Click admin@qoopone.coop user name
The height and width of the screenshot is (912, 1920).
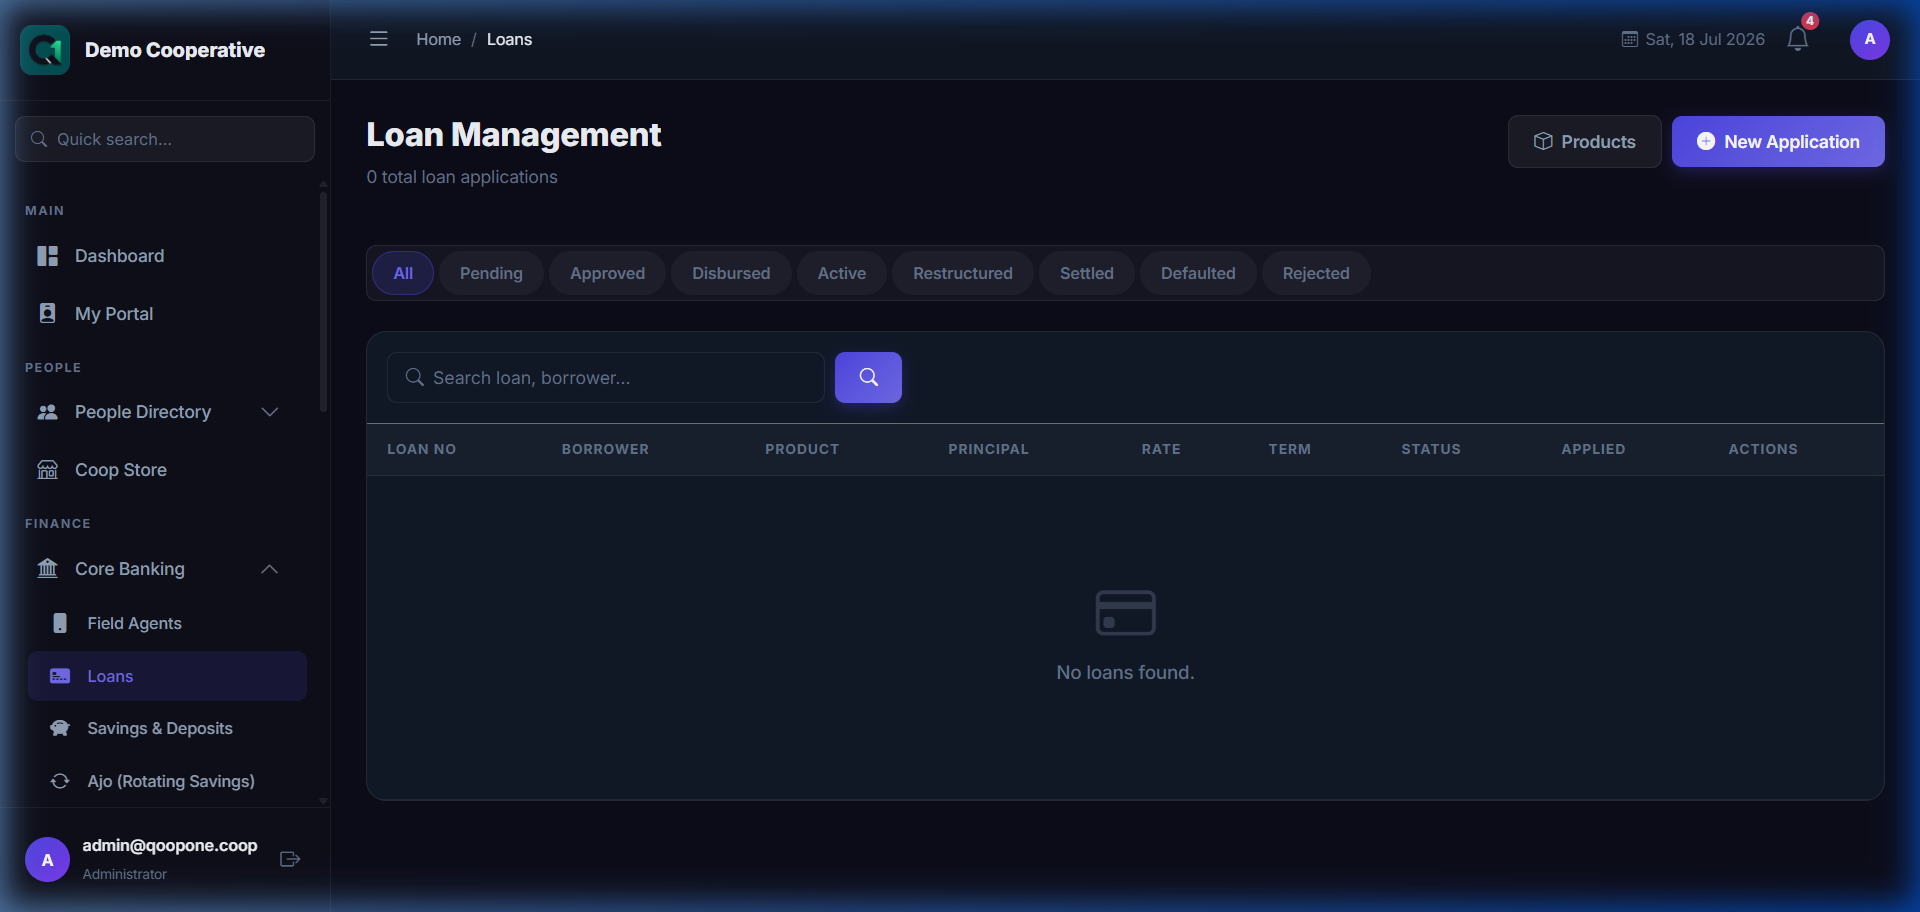170,845
